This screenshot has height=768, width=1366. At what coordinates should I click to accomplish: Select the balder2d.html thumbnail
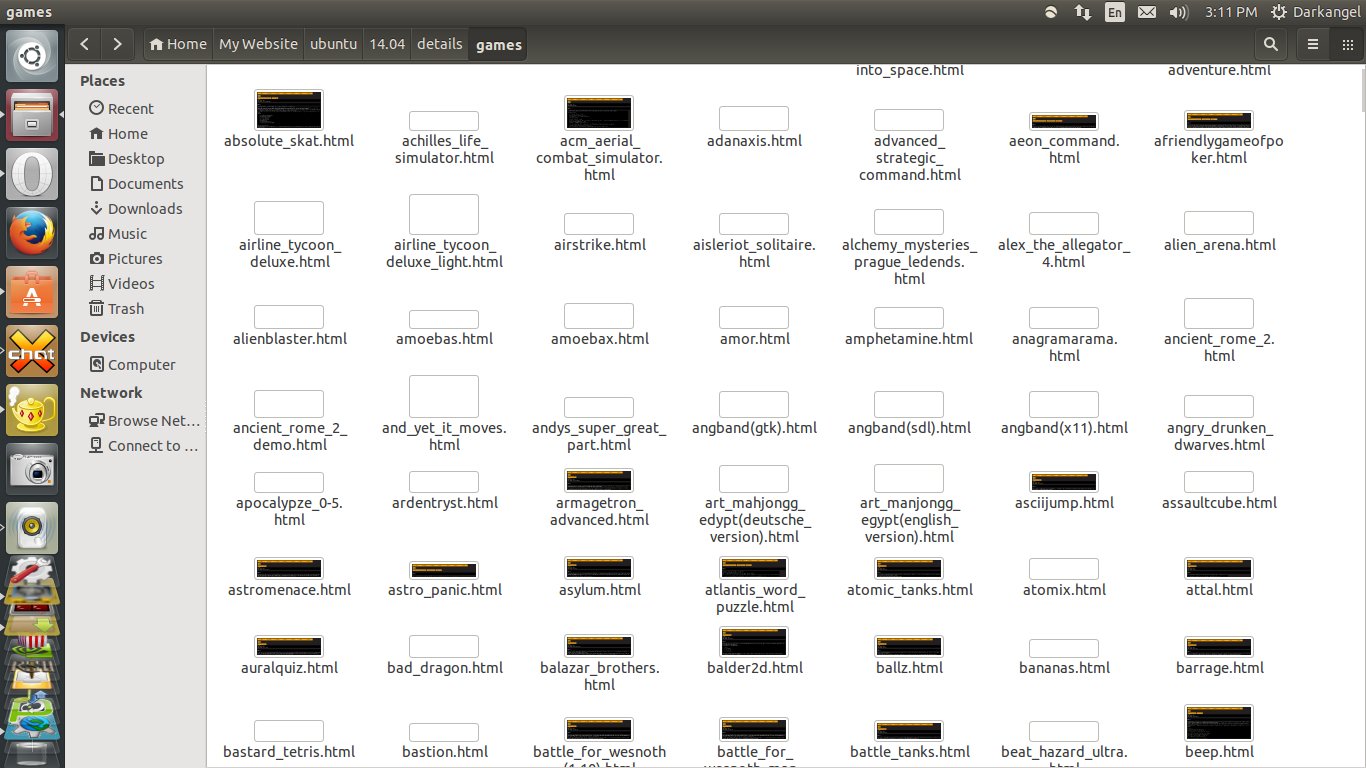pos(754,642)
